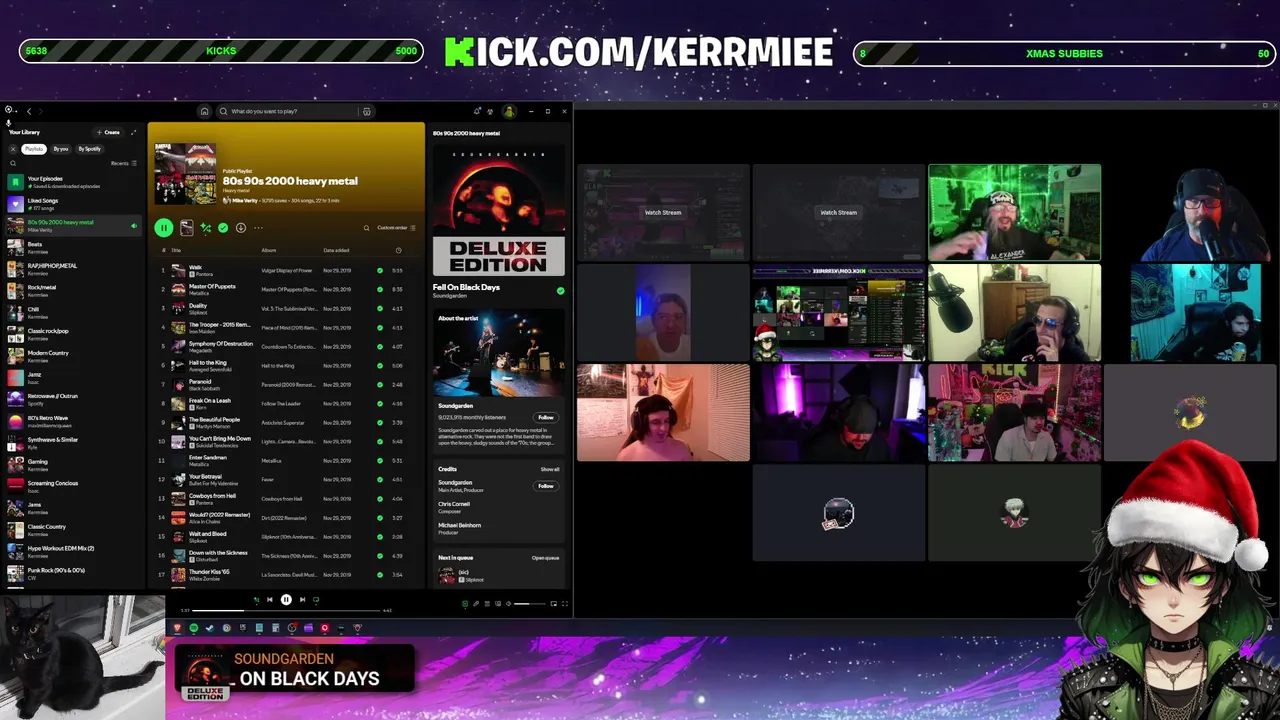Play Symphony Of Destruction track row

tap(288, 346)
